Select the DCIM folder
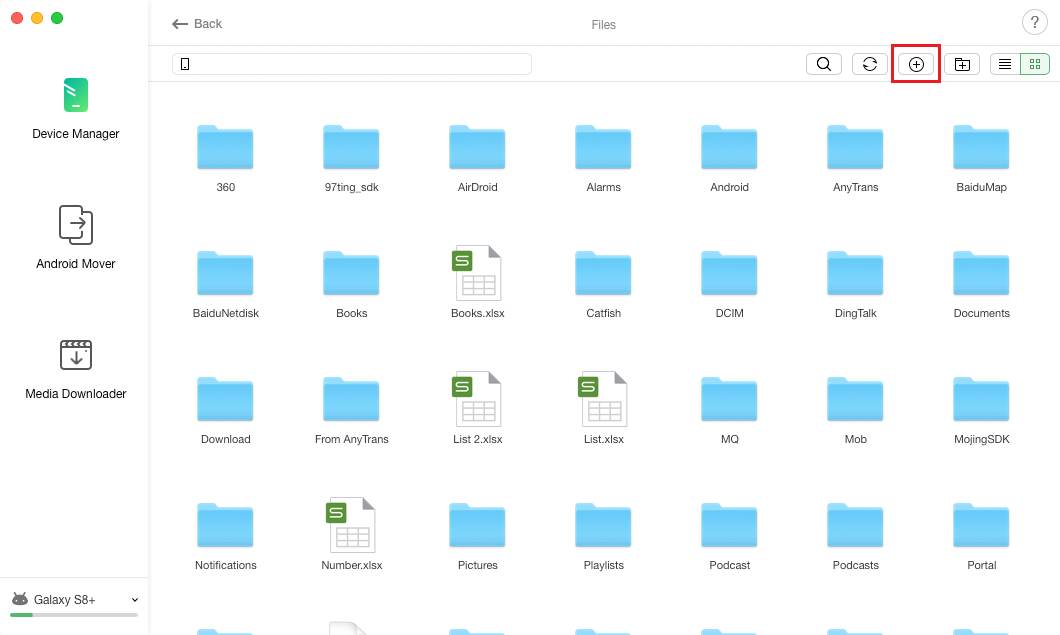The height and width of the screenshot is (635, 1060). 729,273
